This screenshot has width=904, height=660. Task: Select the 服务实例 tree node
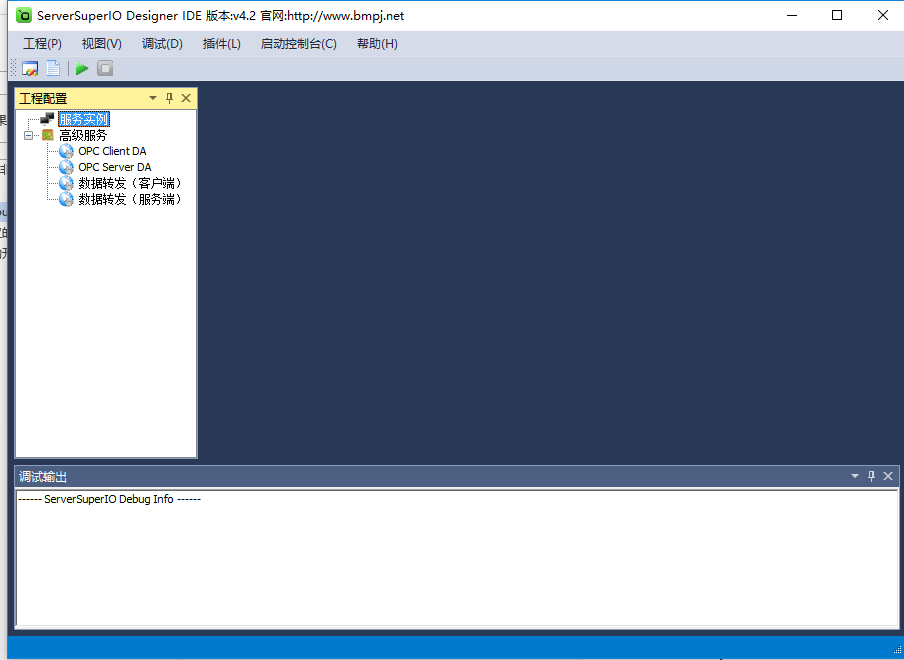(x=84, y=119)
